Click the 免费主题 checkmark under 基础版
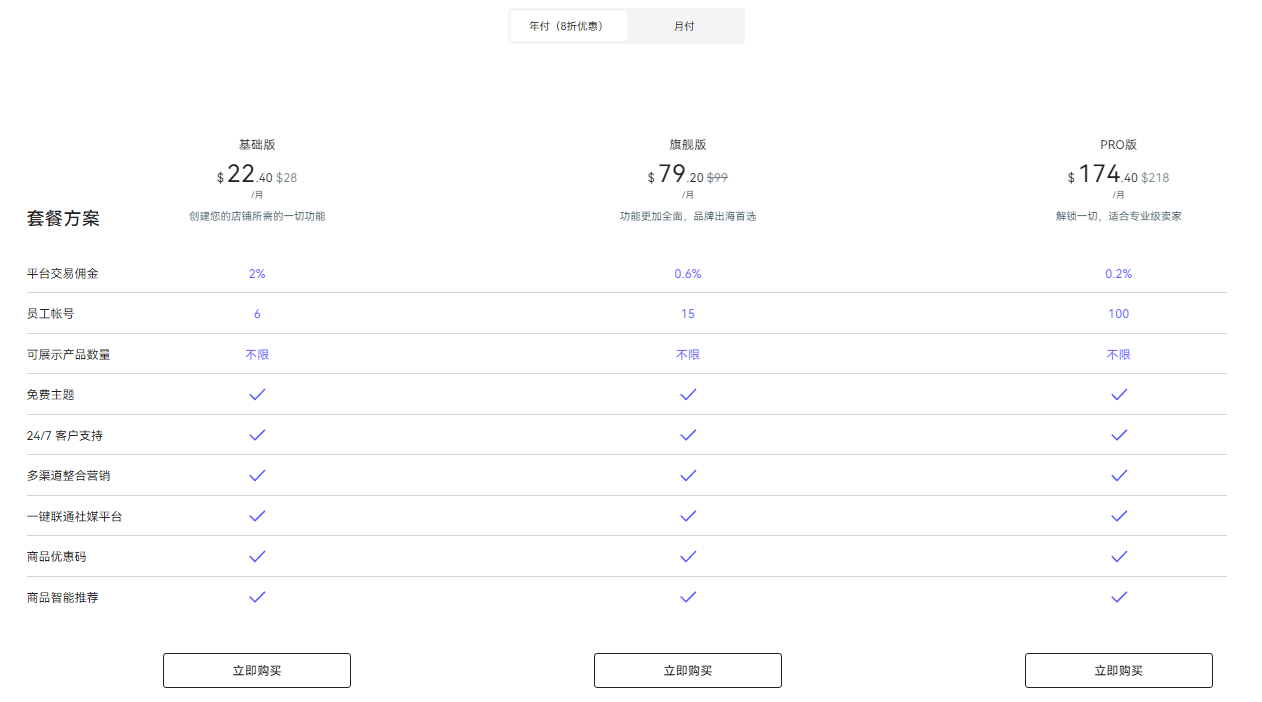 point(257,394)
